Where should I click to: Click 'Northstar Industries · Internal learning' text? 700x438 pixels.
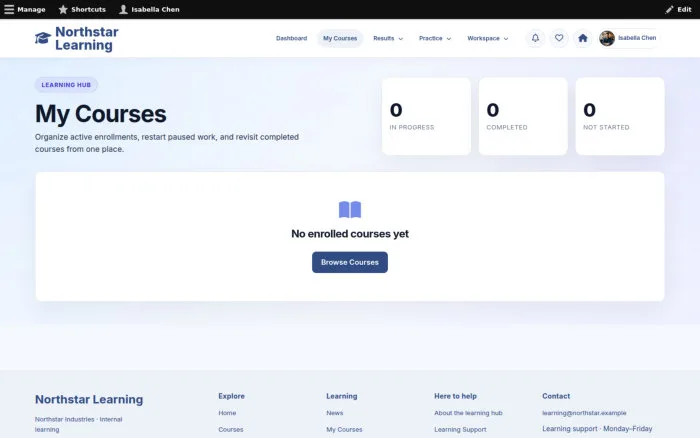[x=79, y=425]
